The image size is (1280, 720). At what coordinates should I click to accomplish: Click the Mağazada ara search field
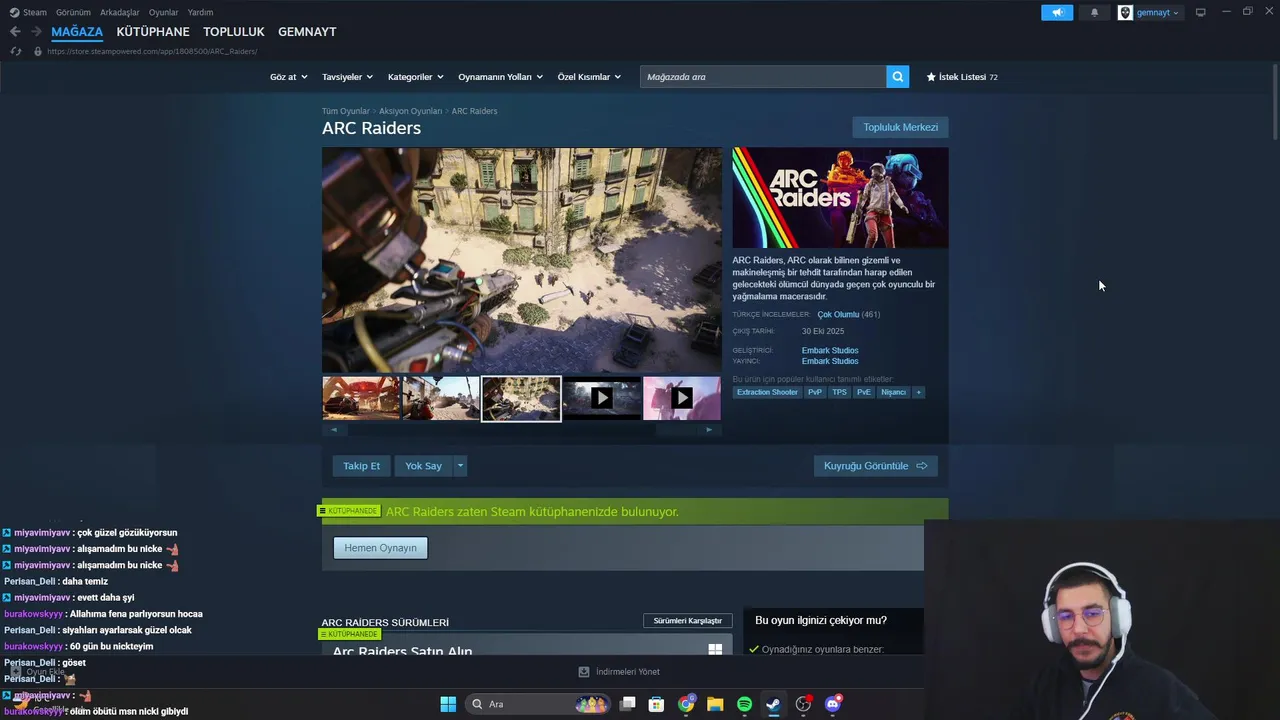[x=763, y=76]
